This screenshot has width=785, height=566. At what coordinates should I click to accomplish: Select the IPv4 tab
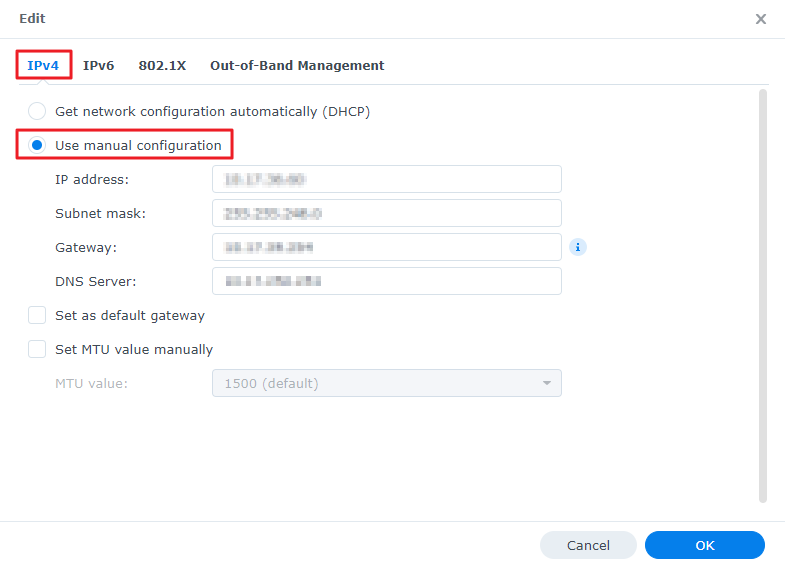click(x=43, y=66)
